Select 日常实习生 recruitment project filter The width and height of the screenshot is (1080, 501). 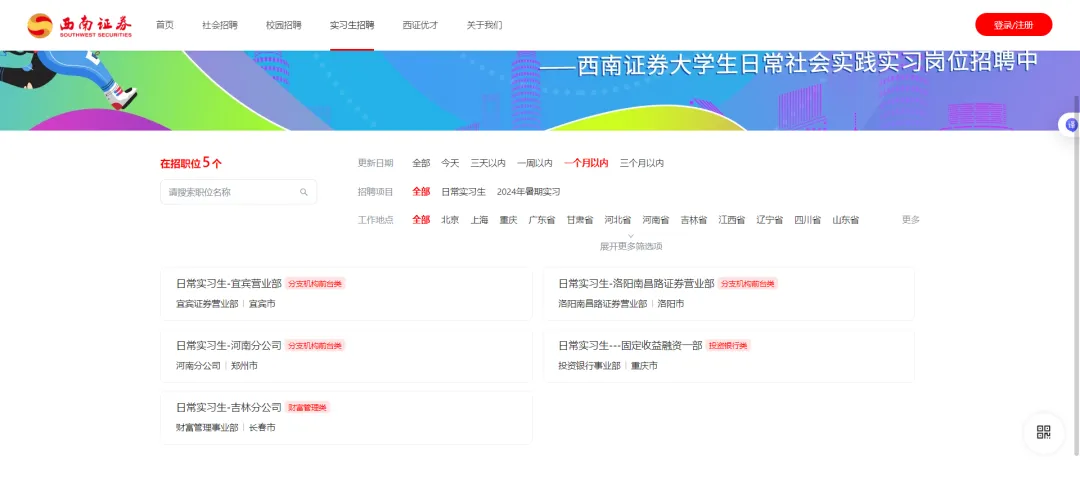(x=464, y=192)
